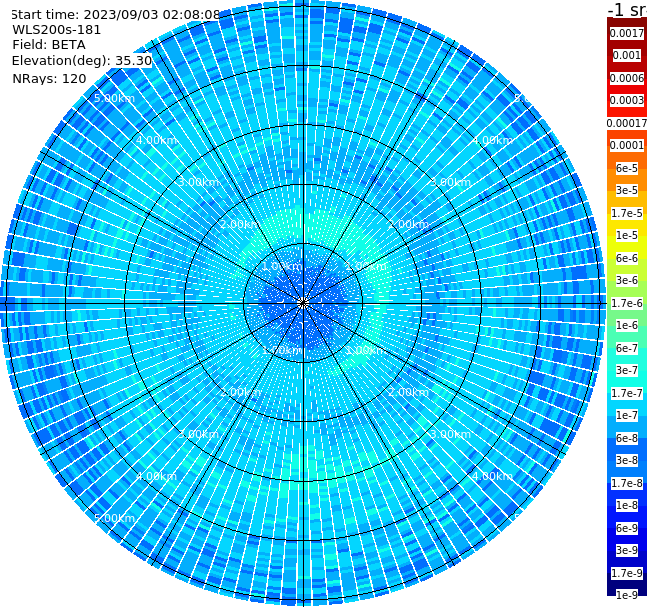Screen dimensions: 647x607
Task: Click the 6e-5 colorbar label
Action: click(x=627, y=168)
